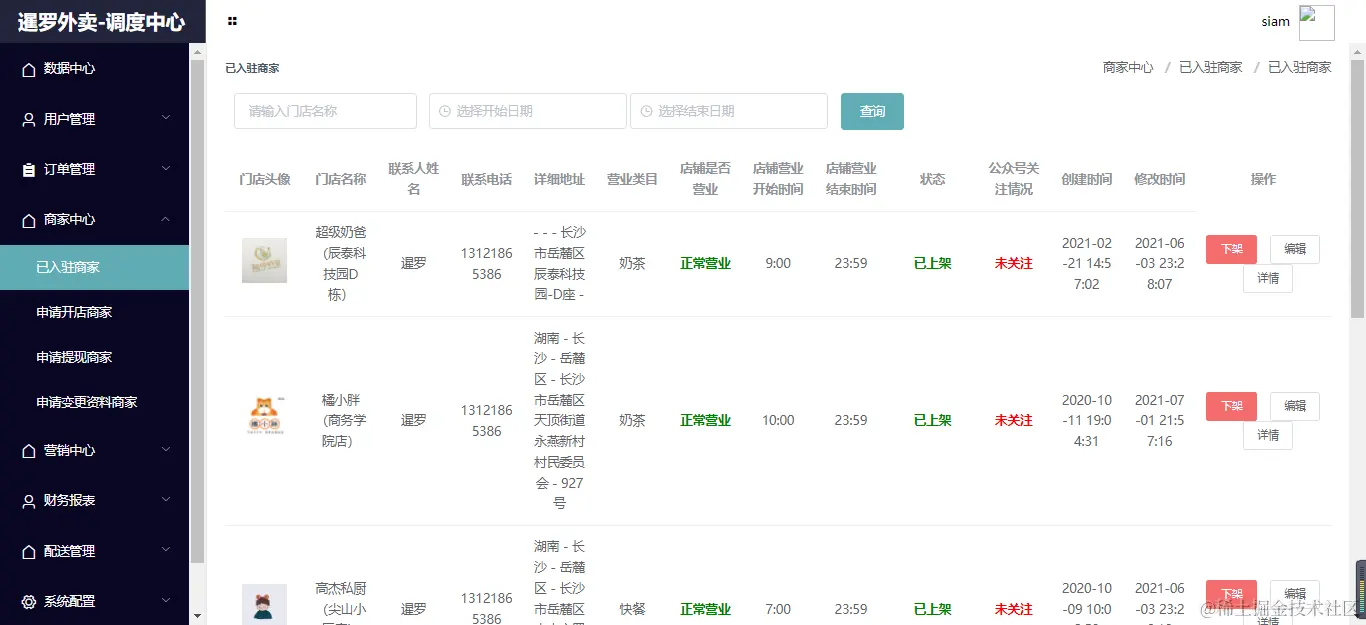
Task: Click the sidebar scrollbar down arrow
Action: point(197,616)
